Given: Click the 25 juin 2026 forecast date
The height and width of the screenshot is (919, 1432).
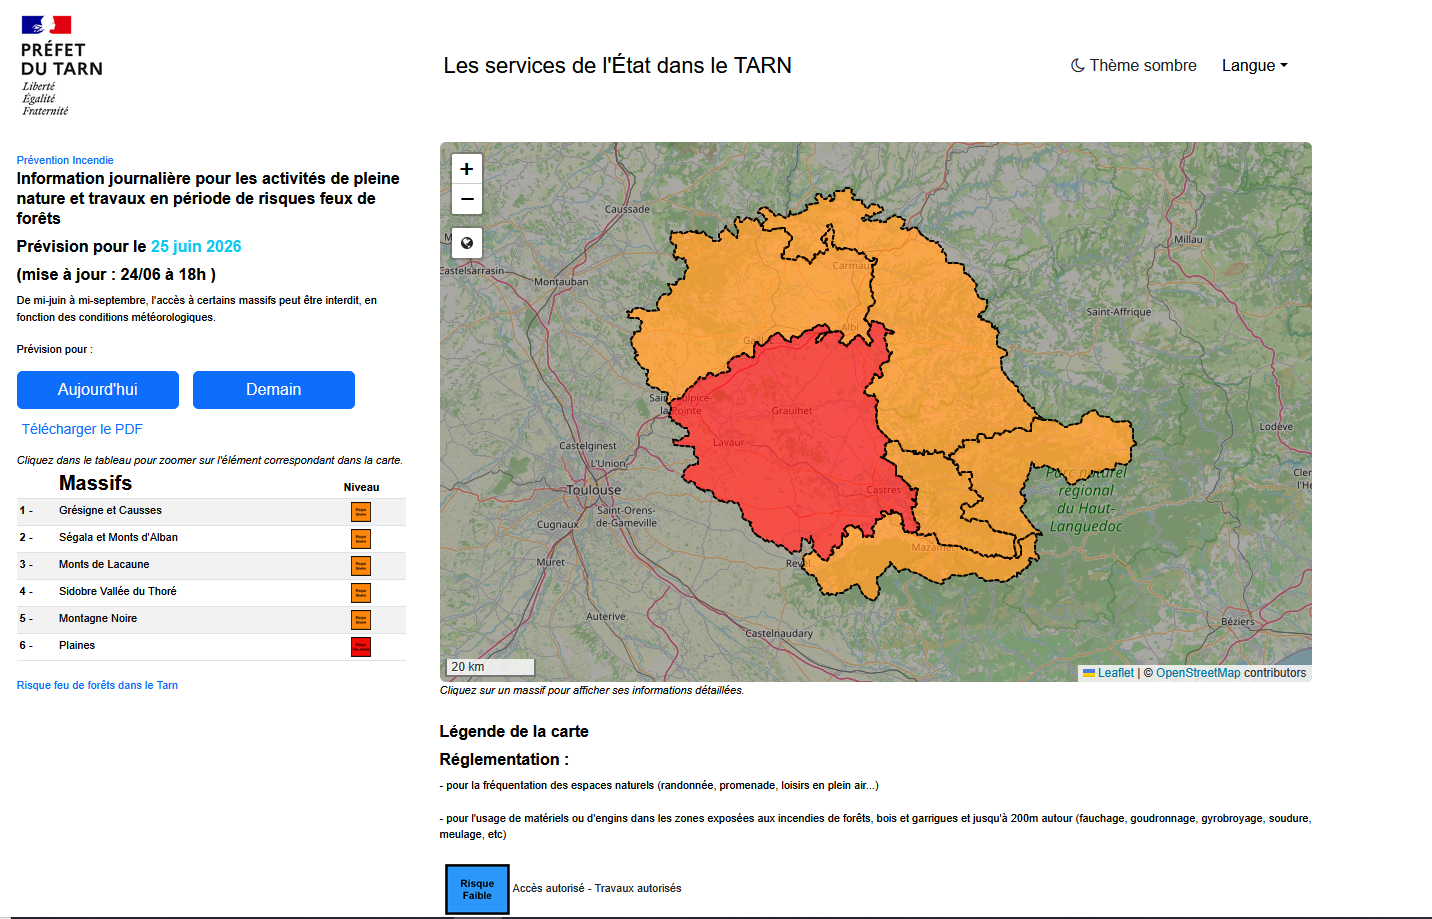Looking at the screenshot, I should (196, 246).
